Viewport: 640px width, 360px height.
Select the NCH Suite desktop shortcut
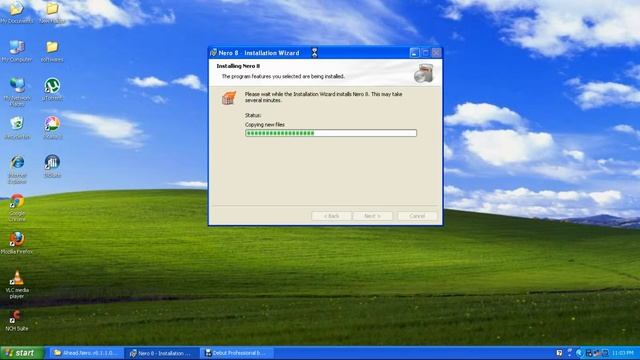click(17, 320)
